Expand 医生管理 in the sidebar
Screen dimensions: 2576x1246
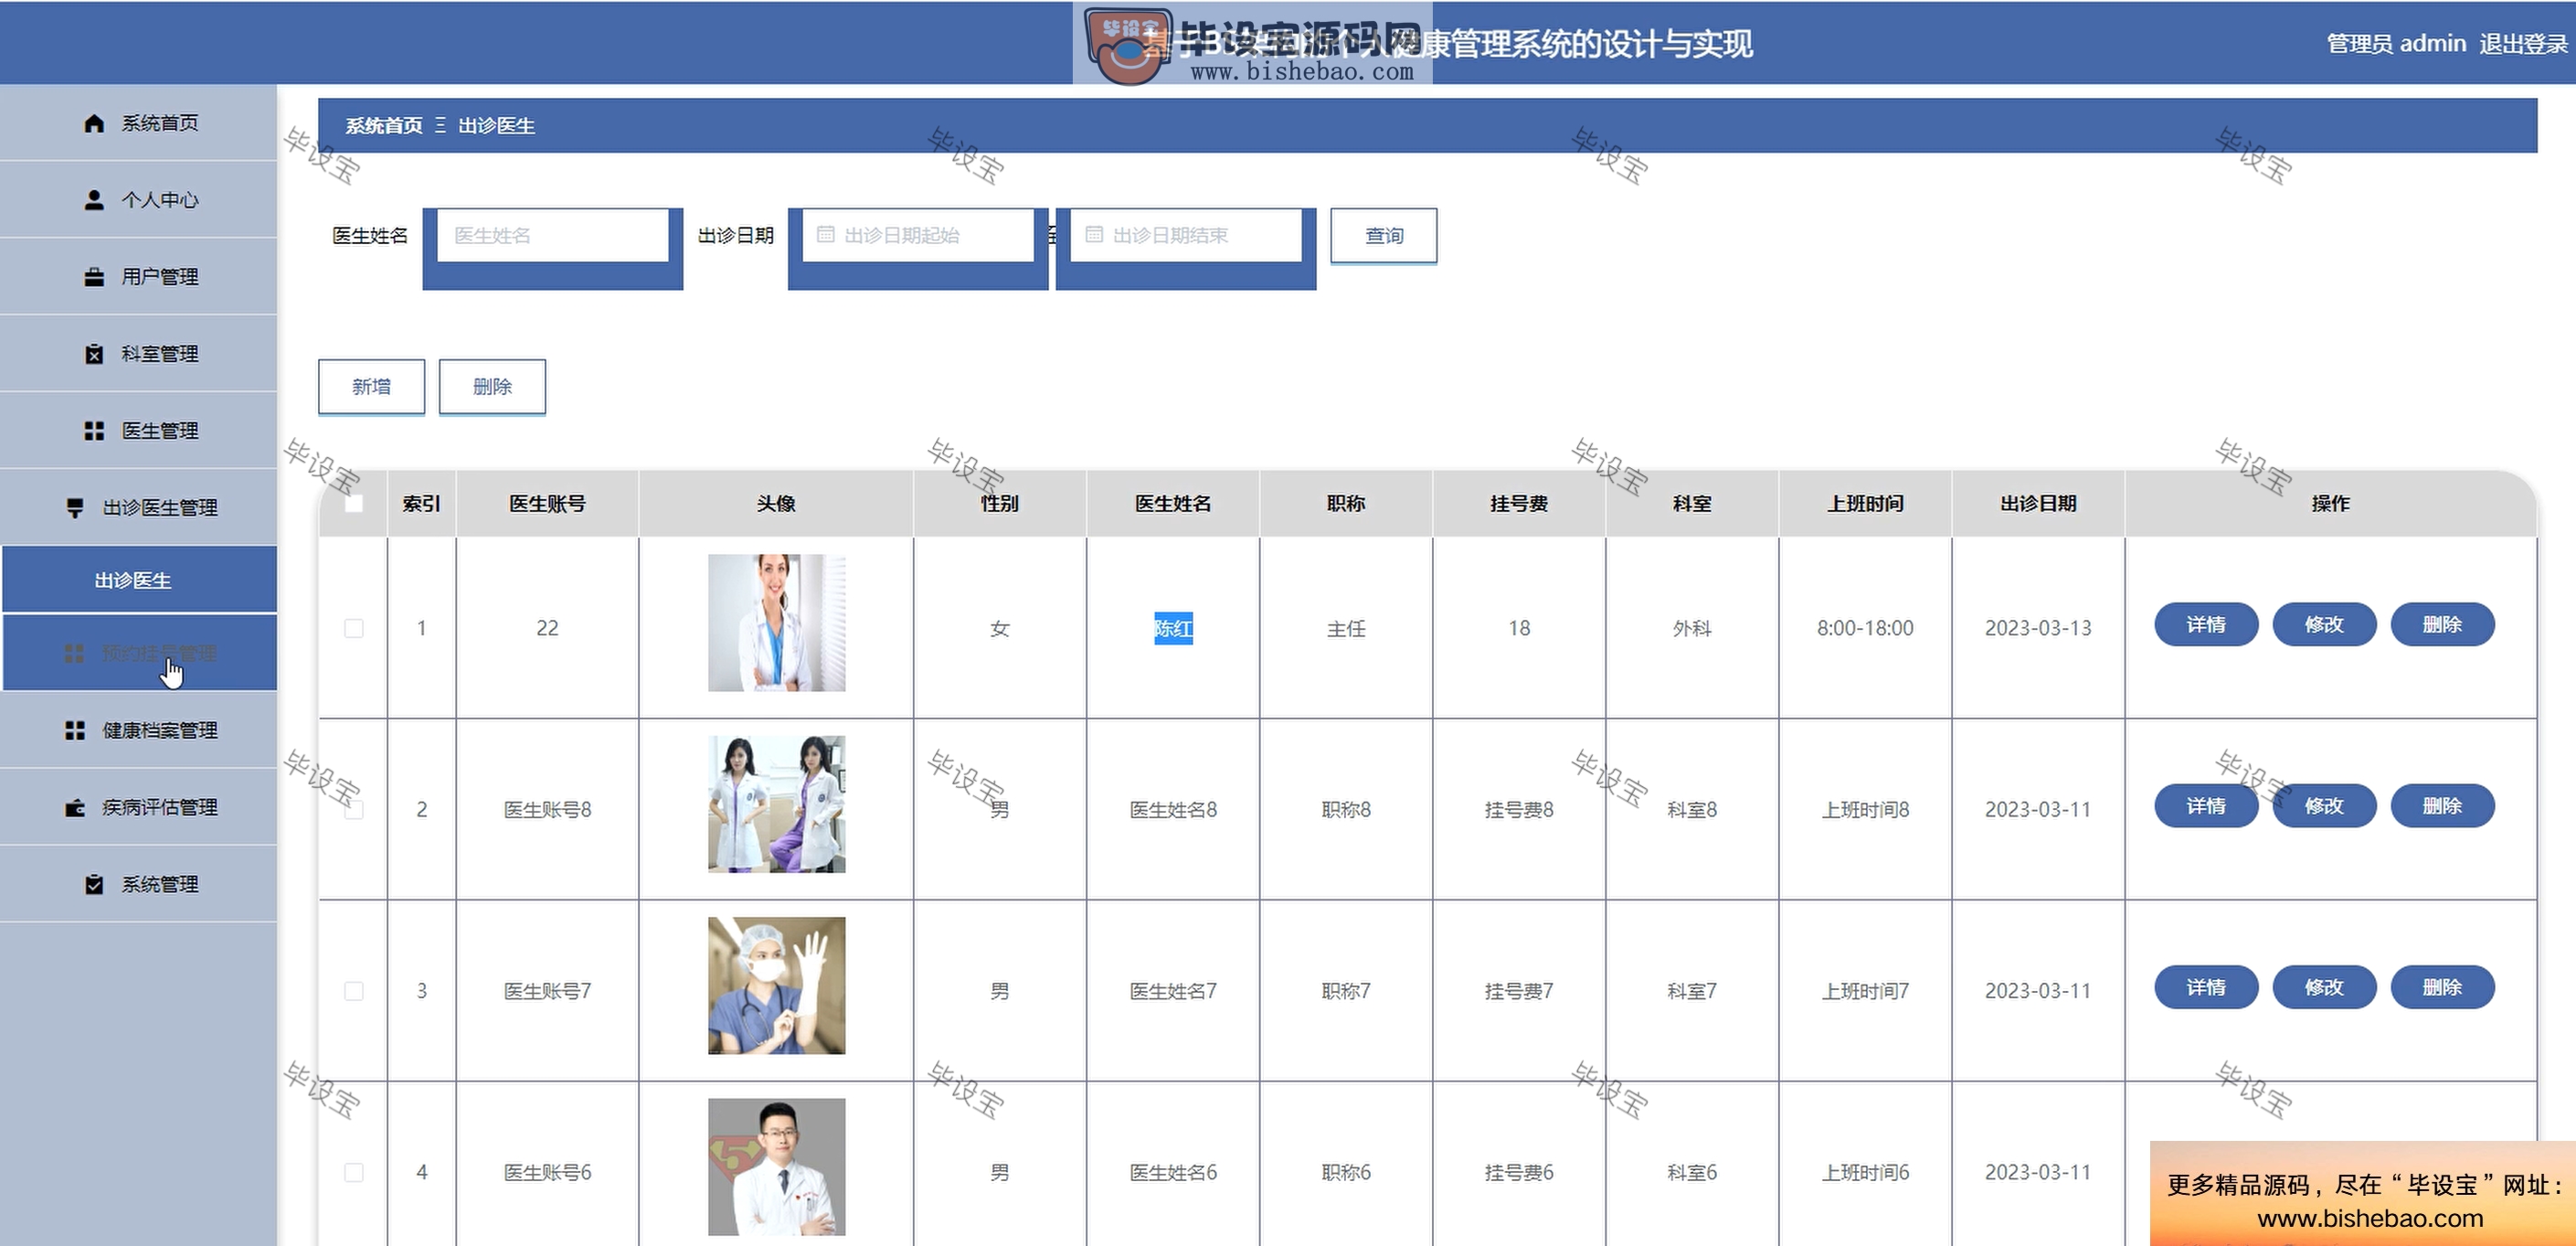pyautogui.click(x=139, y=431)
